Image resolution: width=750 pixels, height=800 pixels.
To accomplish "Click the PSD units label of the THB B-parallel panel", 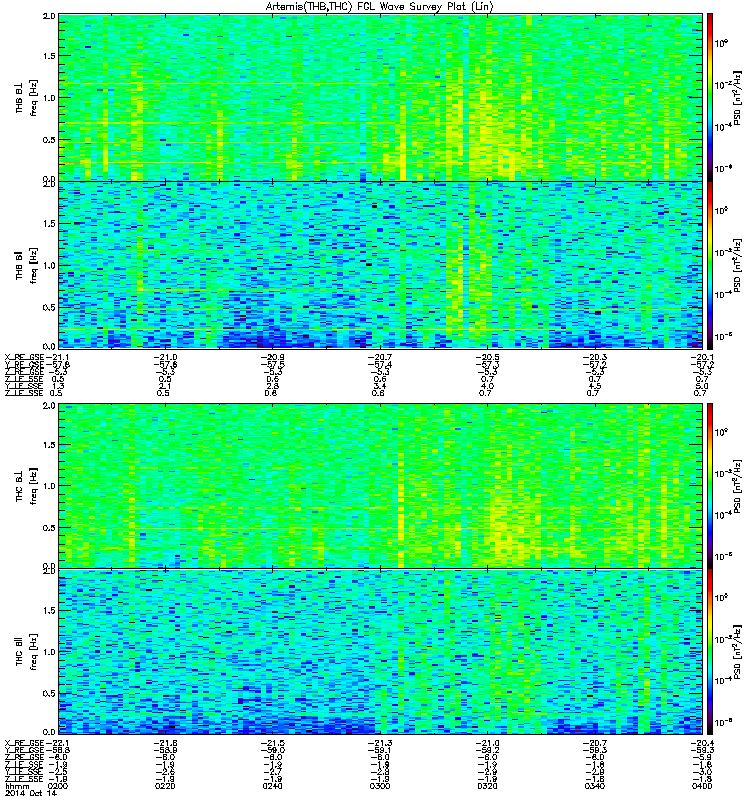I will click(x=737, y=265).
